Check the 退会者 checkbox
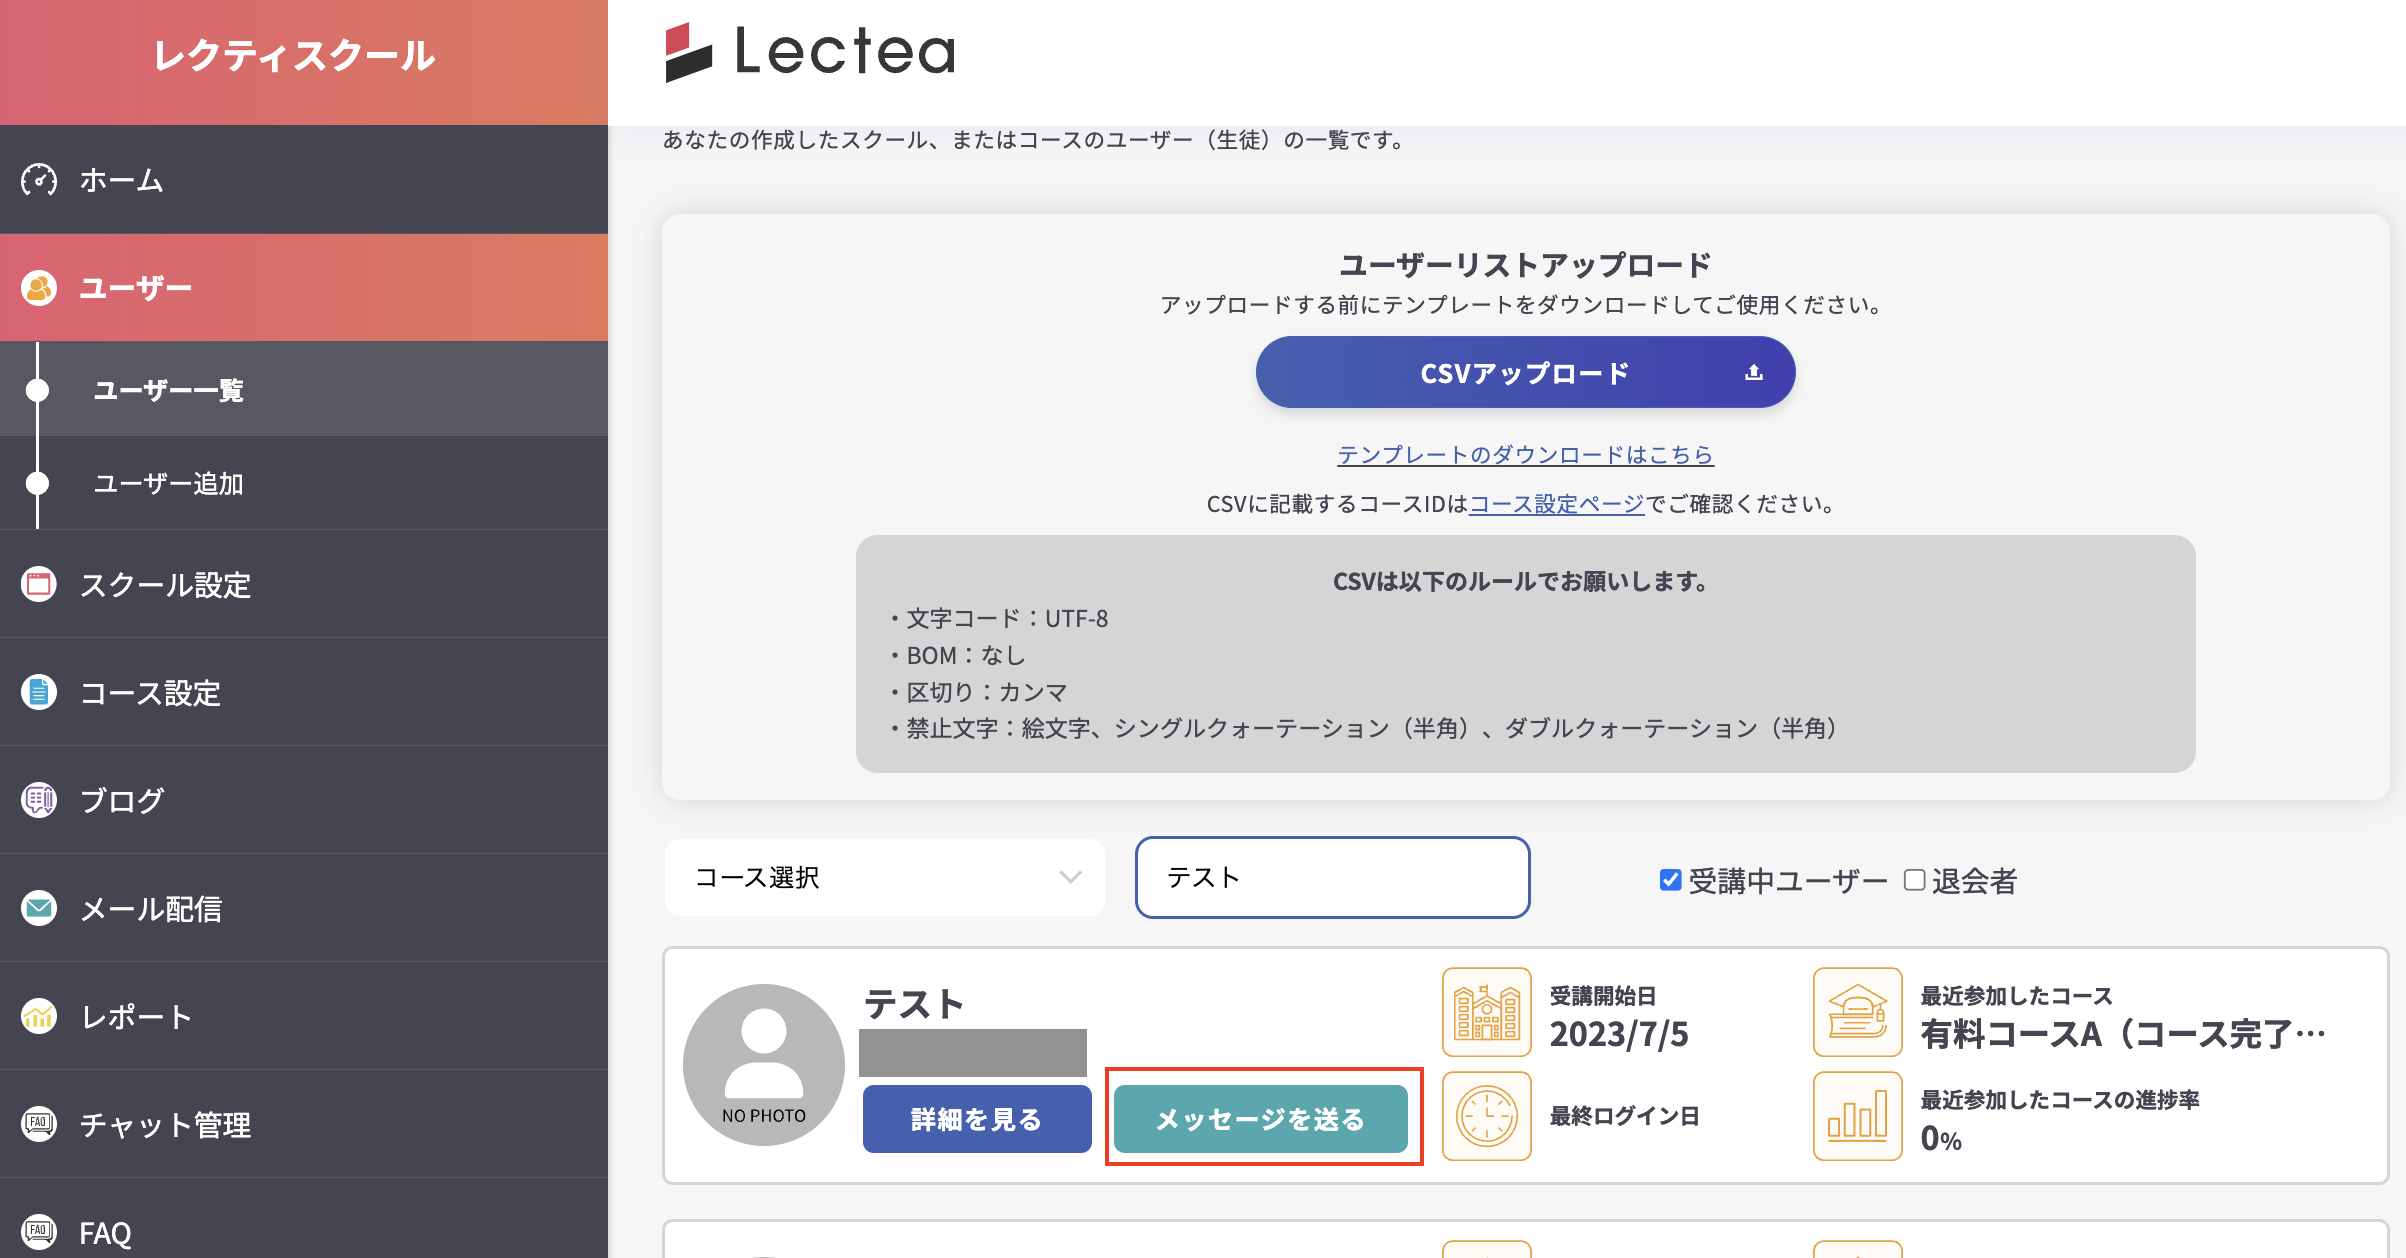Image resolution: width=2406 pixels, height=1258 pixels. (1914, 880)
